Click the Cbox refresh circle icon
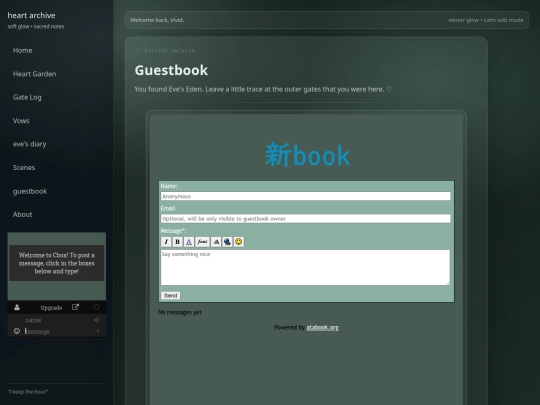This screenshot has width=540, height=405. point(96,307)
